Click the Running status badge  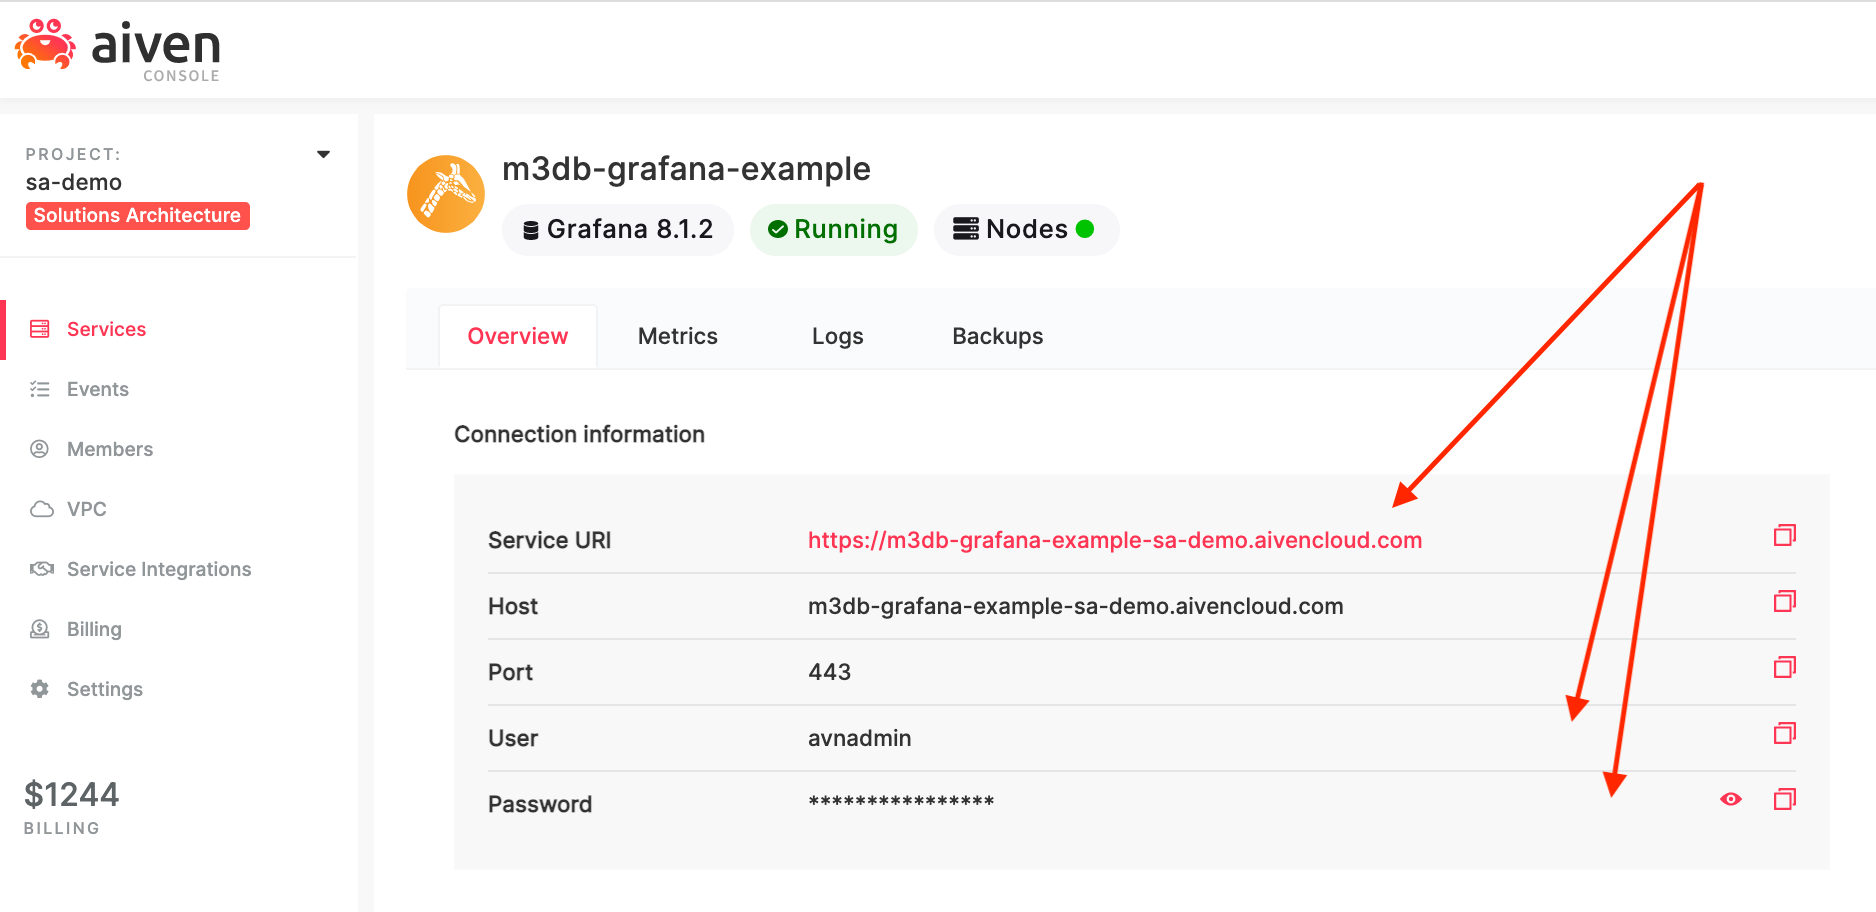(834, 230)
